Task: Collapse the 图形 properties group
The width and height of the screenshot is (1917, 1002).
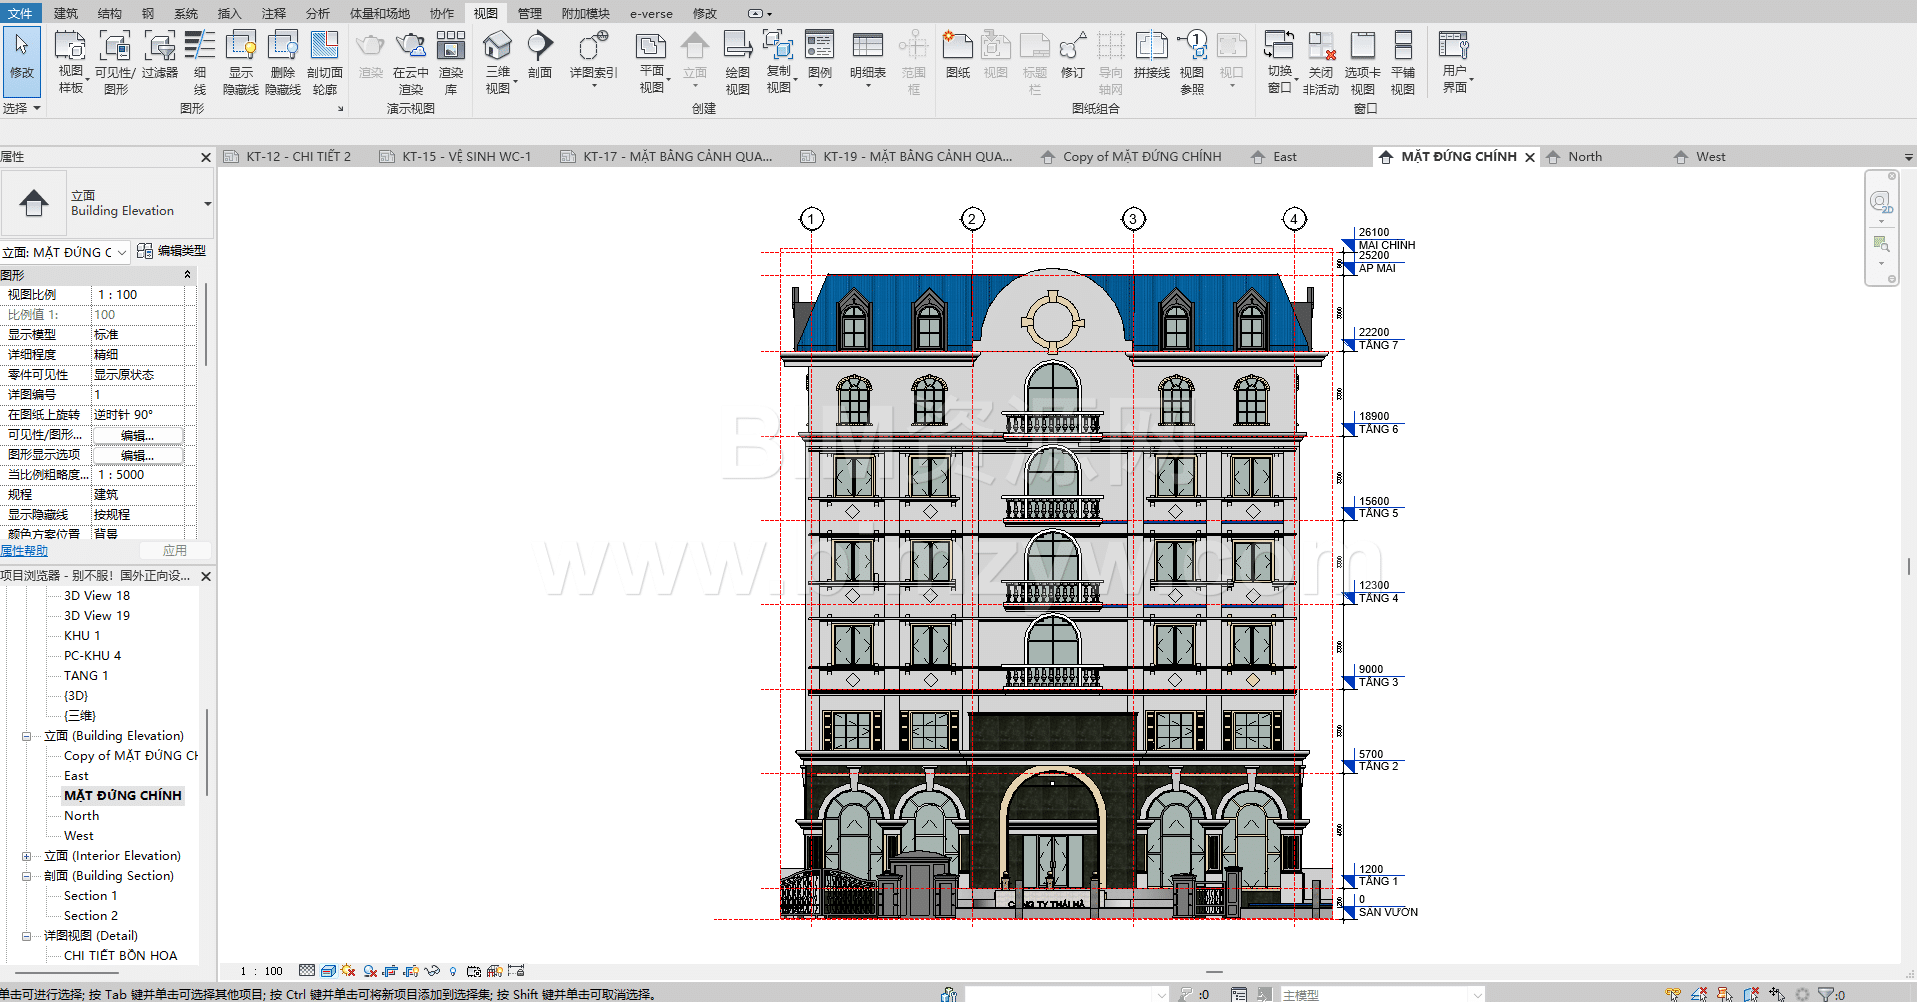Action: (187, 275)
